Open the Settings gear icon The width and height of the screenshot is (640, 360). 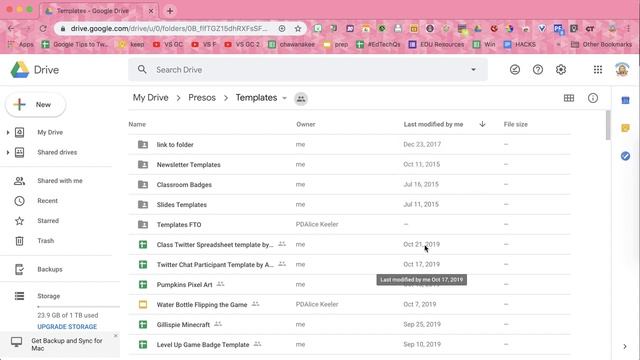click(x=561, y=70)
